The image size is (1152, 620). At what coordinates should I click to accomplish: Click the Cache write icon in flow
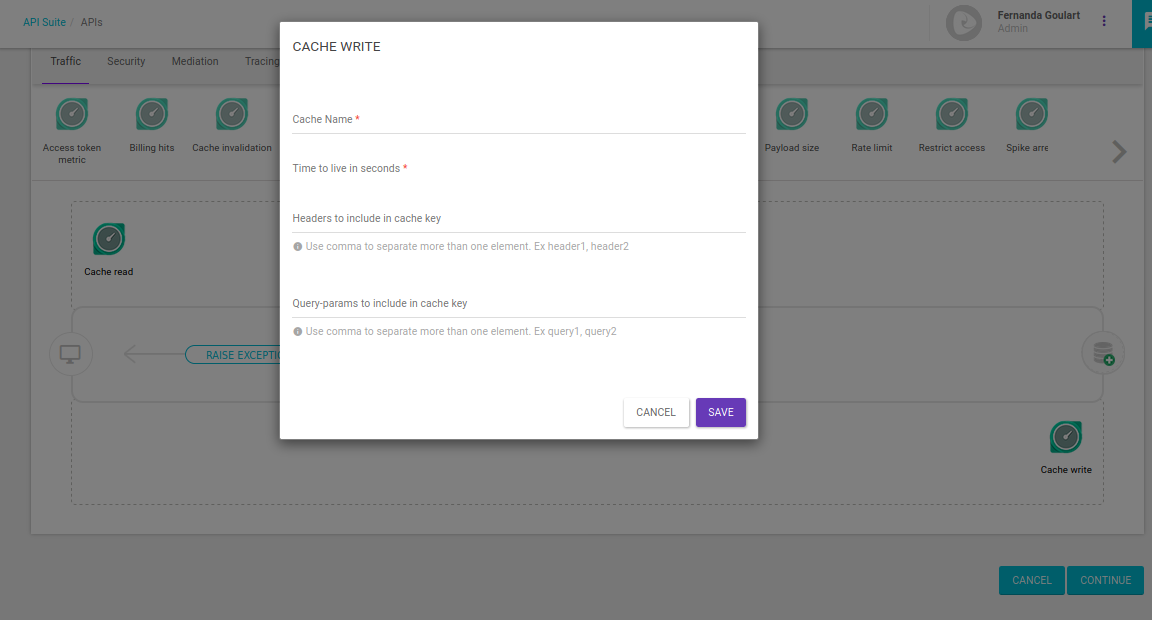1066,438
